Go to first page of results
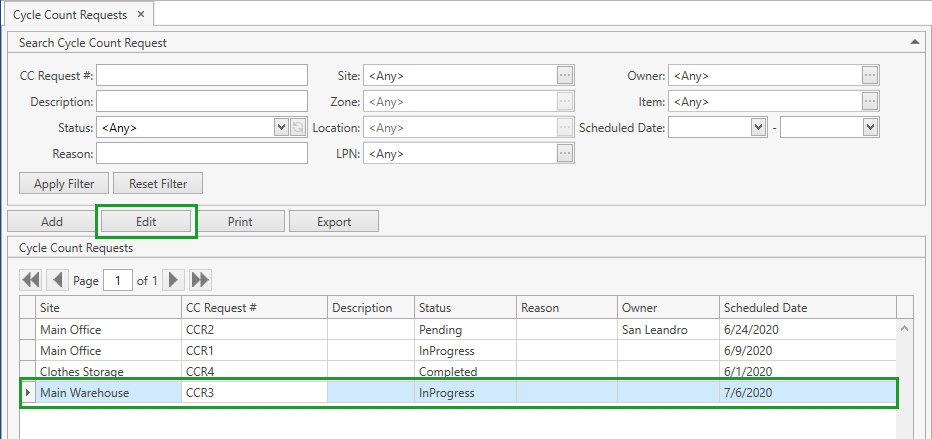The width and height of the screenshot is (932, 439). pos(31,280)
